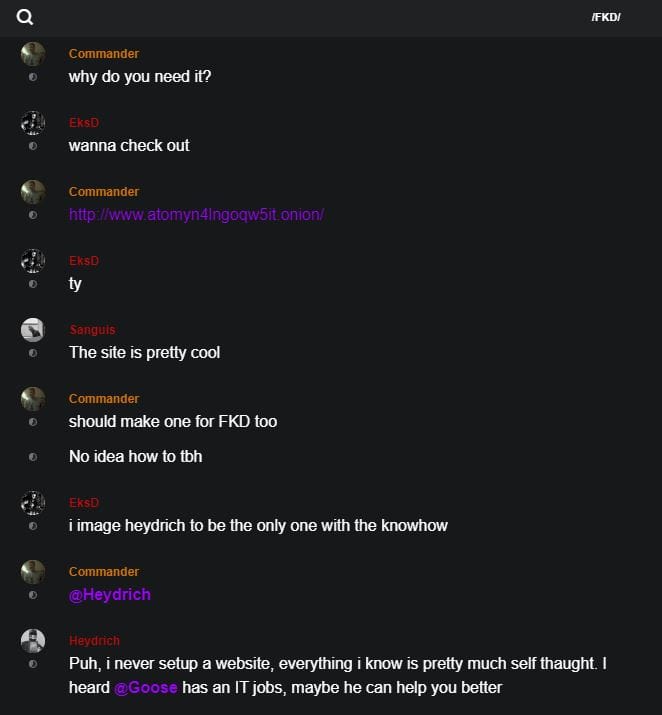Click the status dot under Sanguis's avatar

tap(33, 353)
